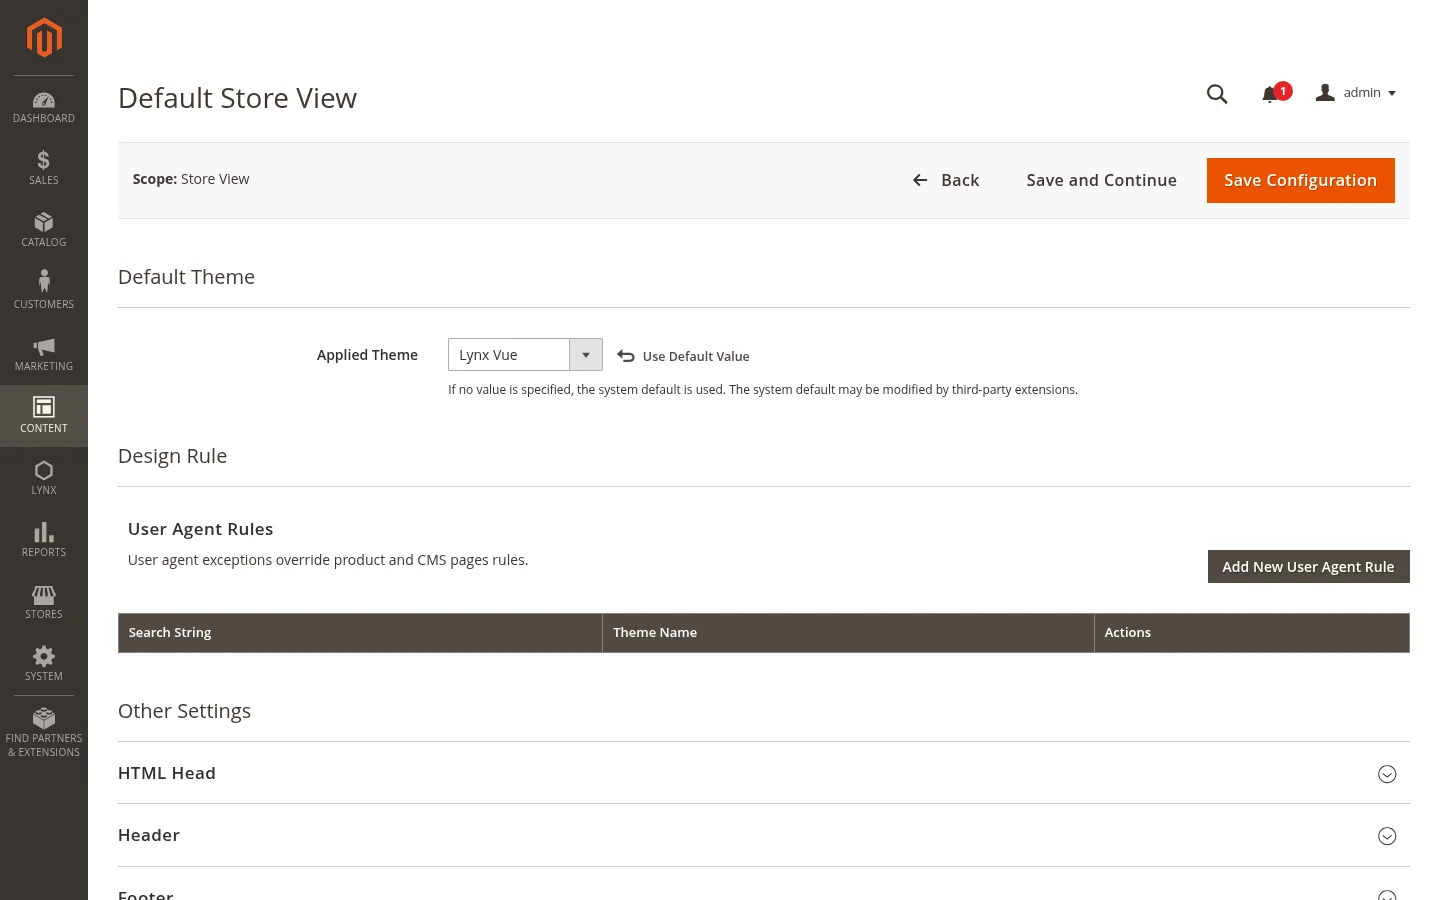
Task: Open the System menu
Action: [44, 664]
